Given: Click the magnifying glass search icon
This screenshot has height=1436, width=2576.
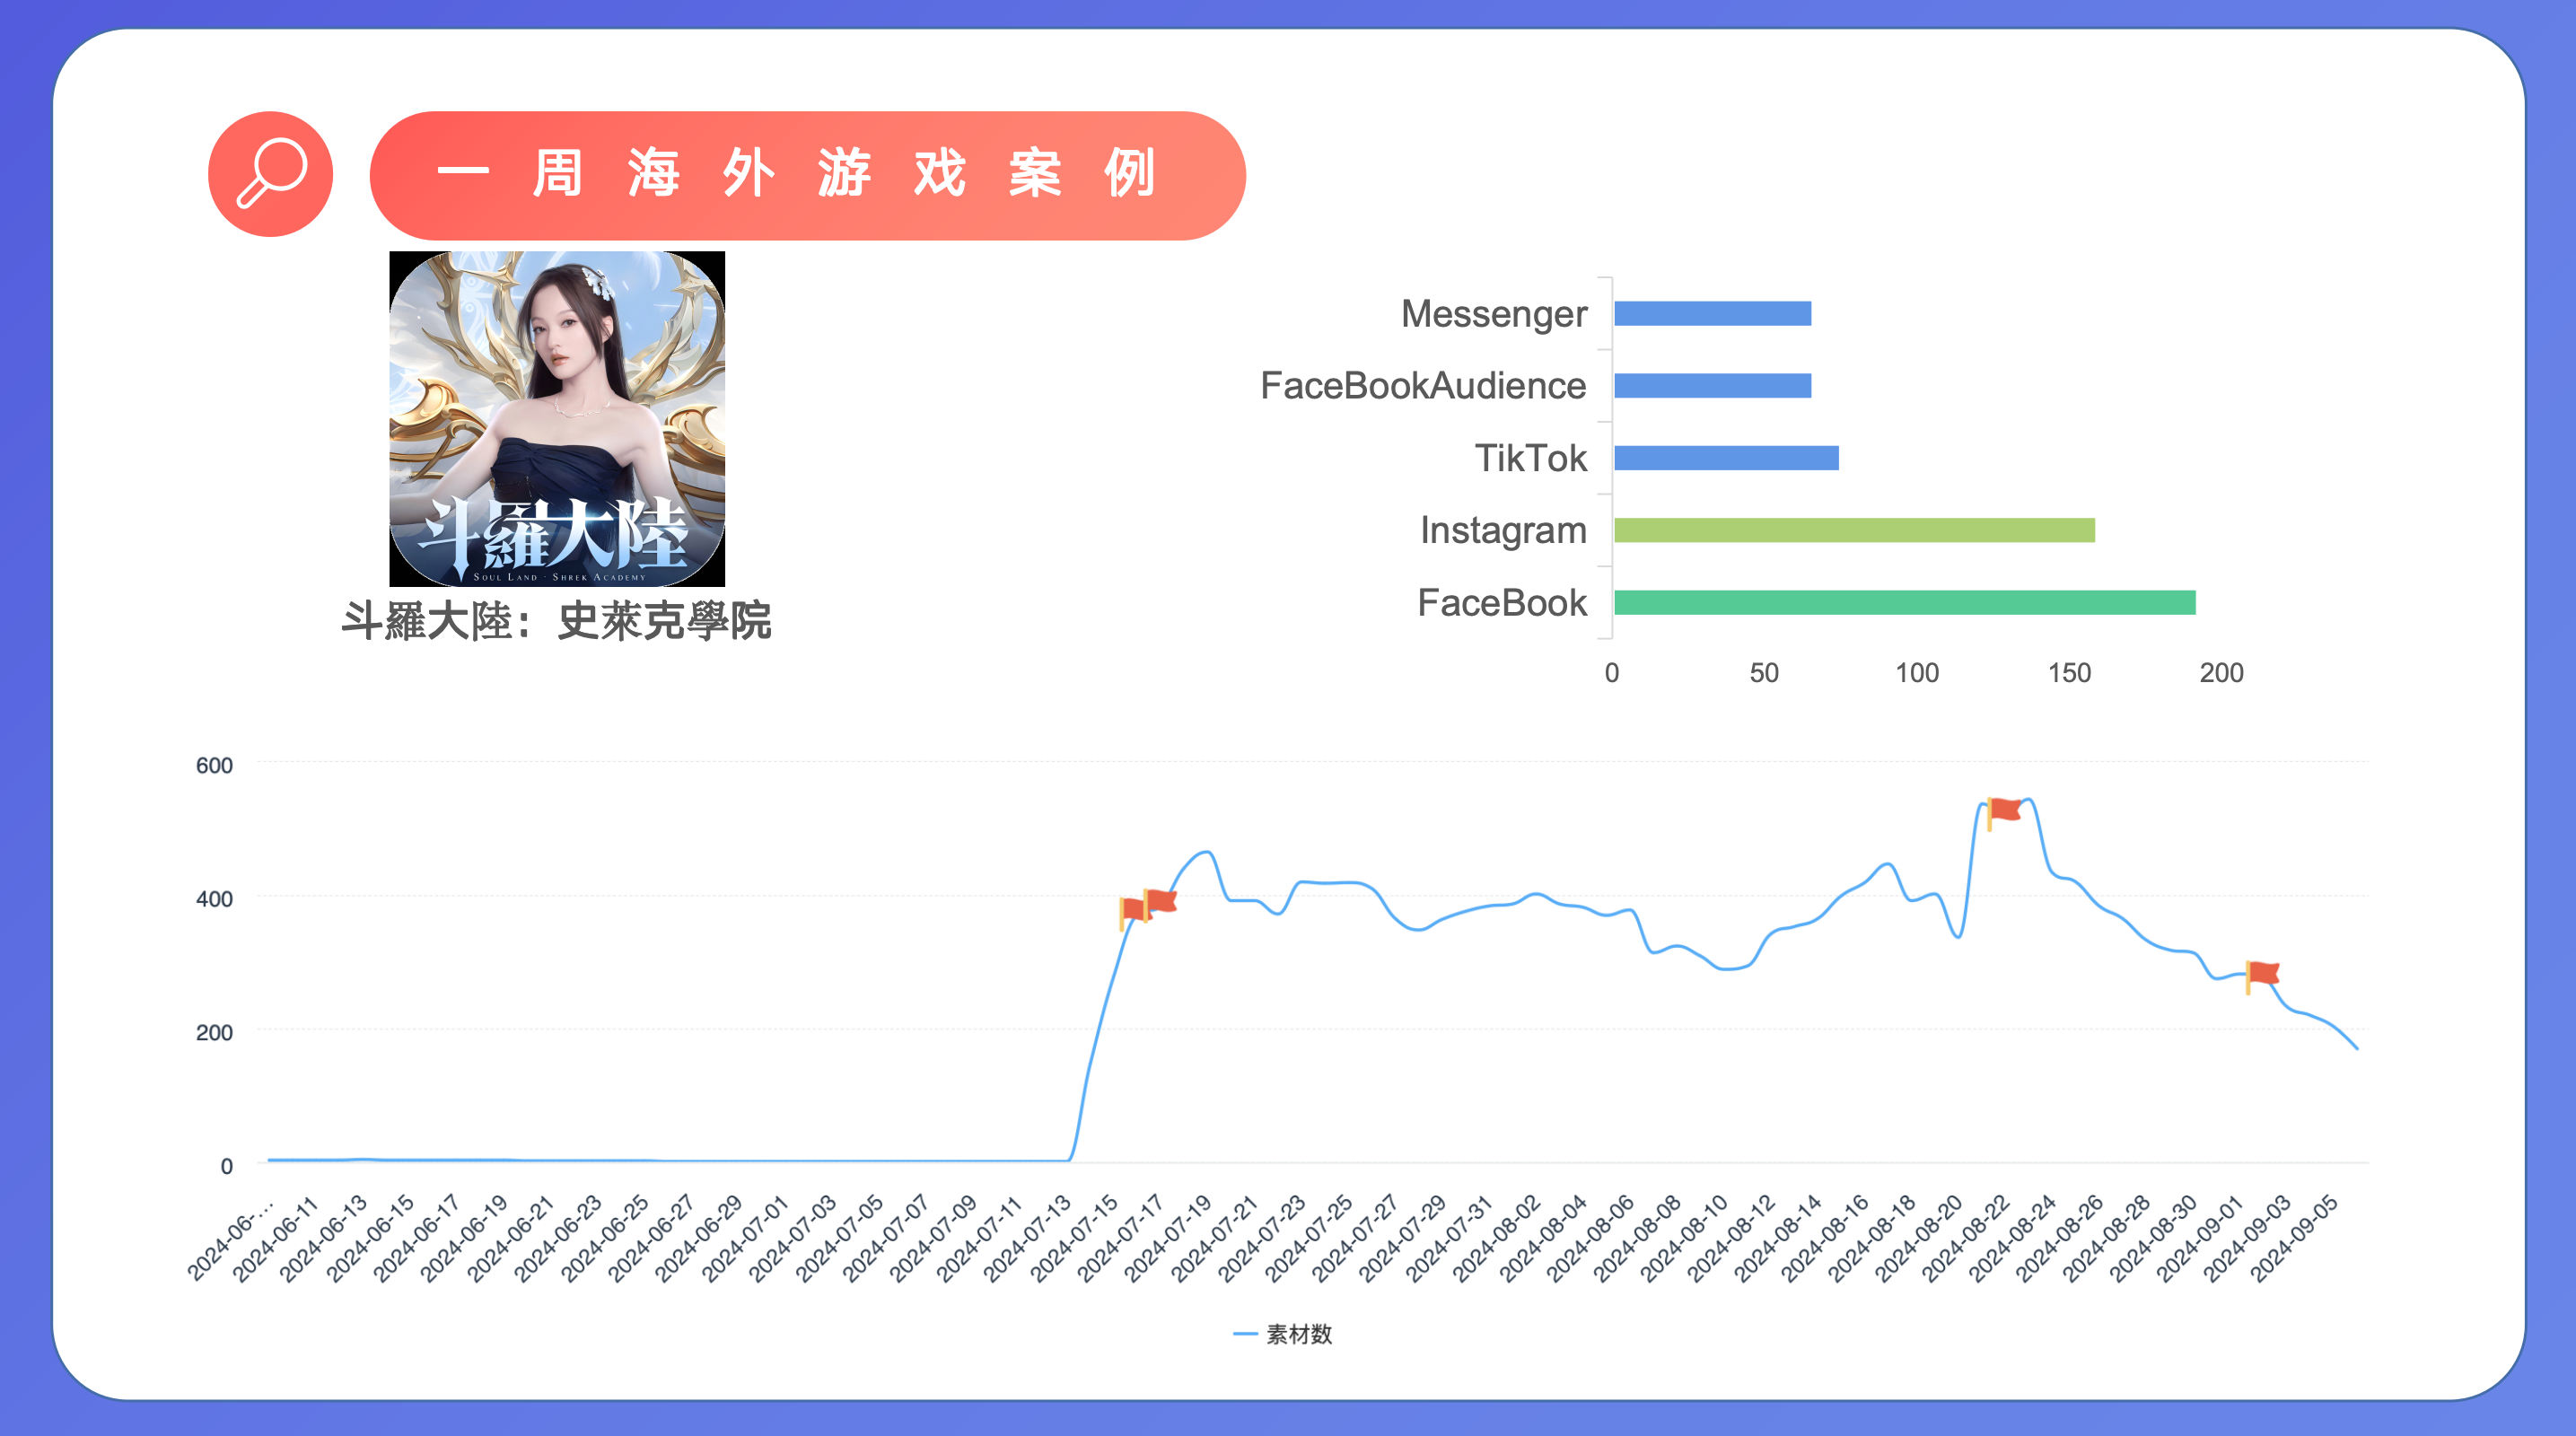Looking at the screenshot, I should coord(270,174).
